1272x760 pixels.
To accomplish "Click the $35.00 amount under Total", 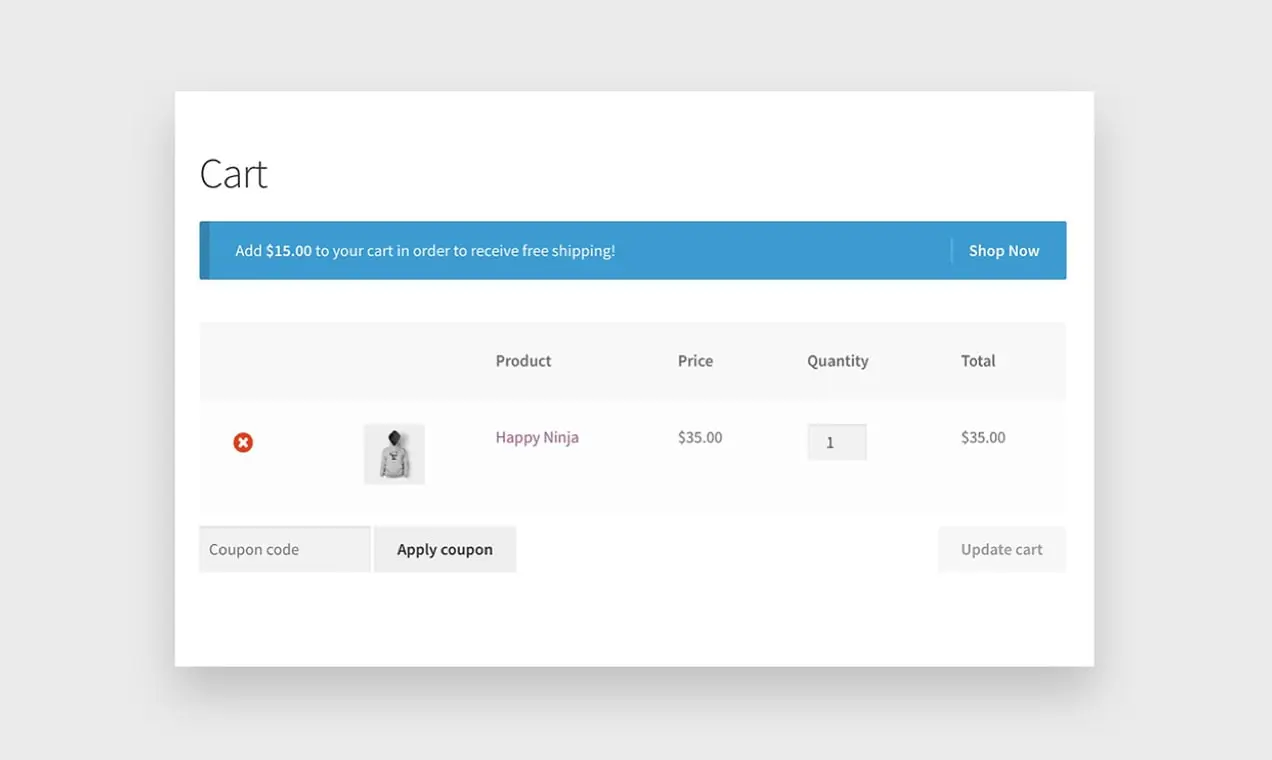I will coord(982,437).
